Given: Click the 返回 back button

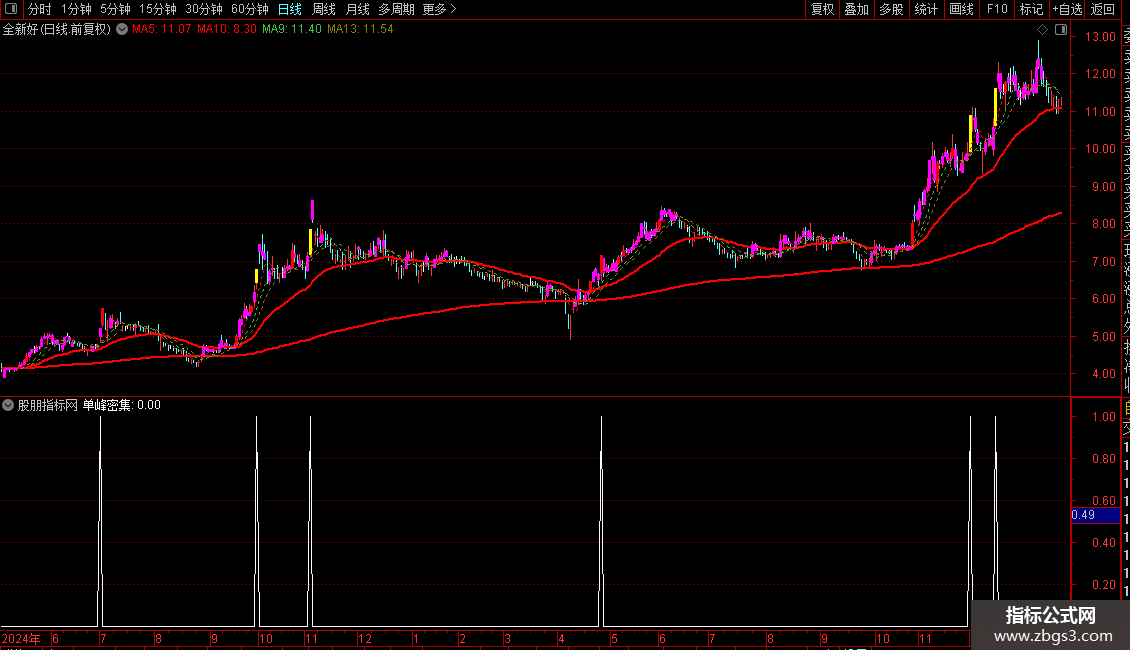Looking at the screenshot, I should tap(1103, 9).
